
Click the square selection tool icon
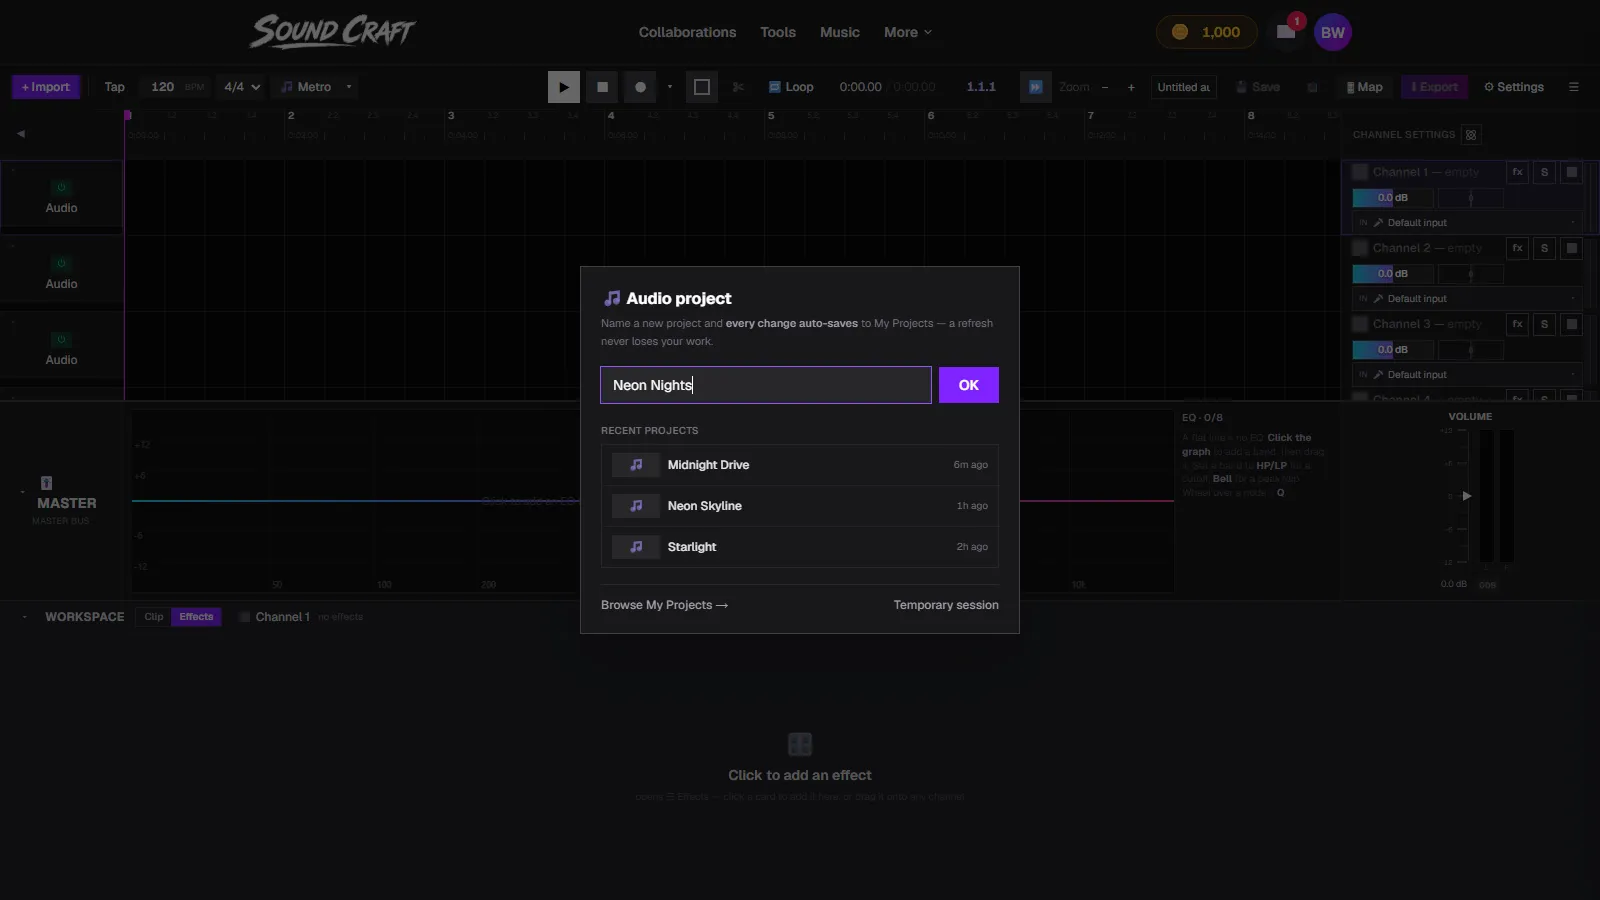click(x=702, y=87)
